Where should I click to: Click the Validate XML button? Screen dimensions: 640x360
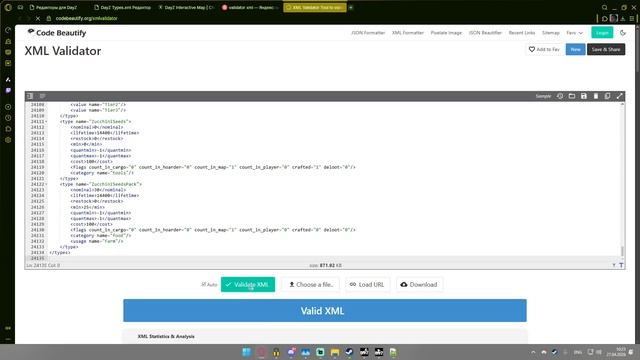point(248,284)
